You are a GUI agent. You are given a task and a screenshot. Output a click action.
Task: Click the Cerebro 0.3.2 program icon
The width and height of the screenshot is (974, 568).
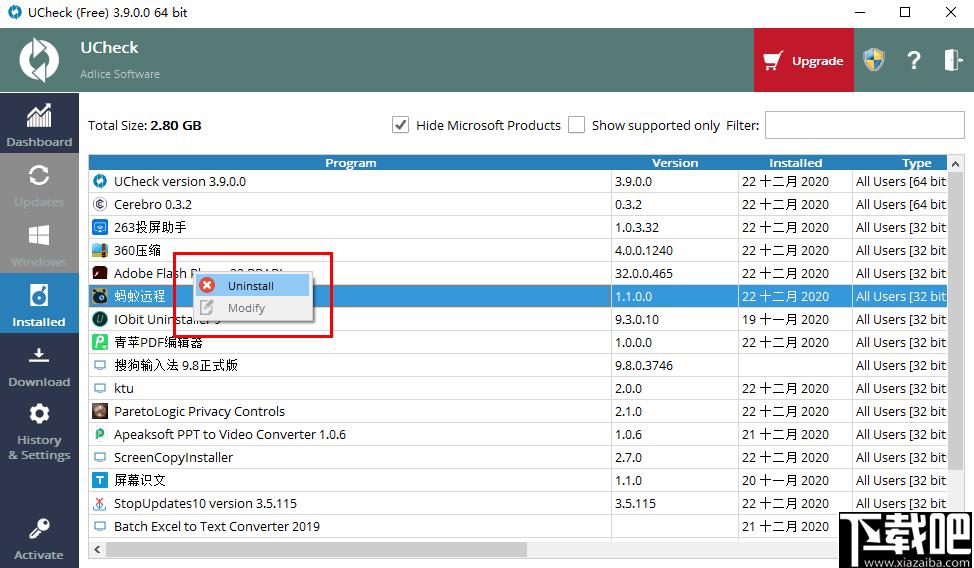click(x=99, y=204)
